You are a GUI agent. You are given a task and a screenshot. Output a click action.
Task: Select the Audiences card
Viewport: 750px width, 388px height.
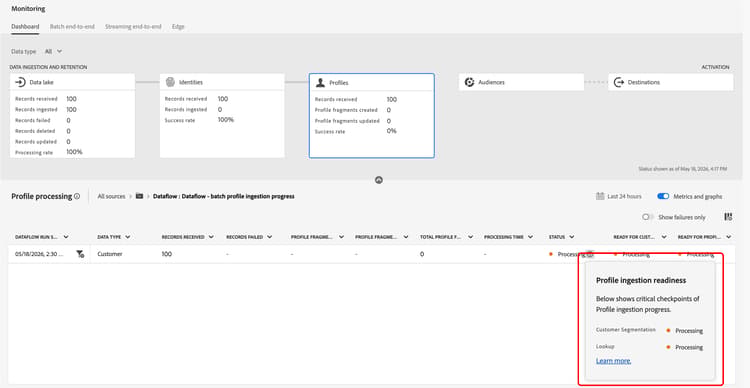click(x=521, y=82)
